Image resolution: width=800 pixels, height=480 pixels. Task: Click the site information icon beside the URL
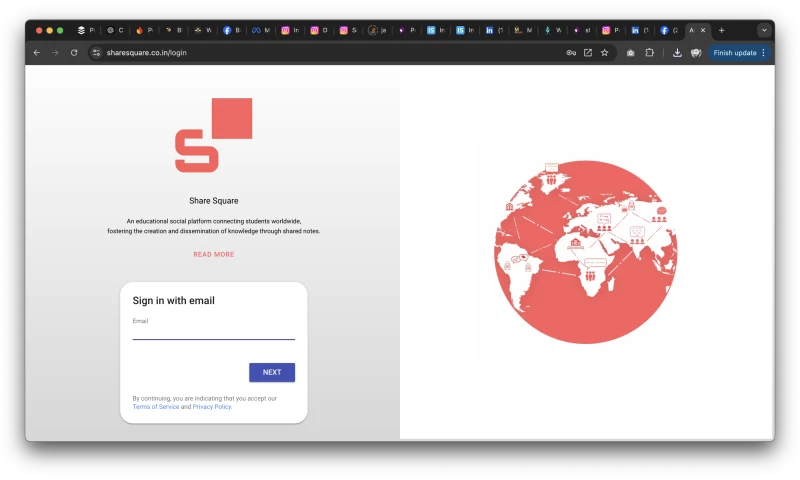[97, 52]
